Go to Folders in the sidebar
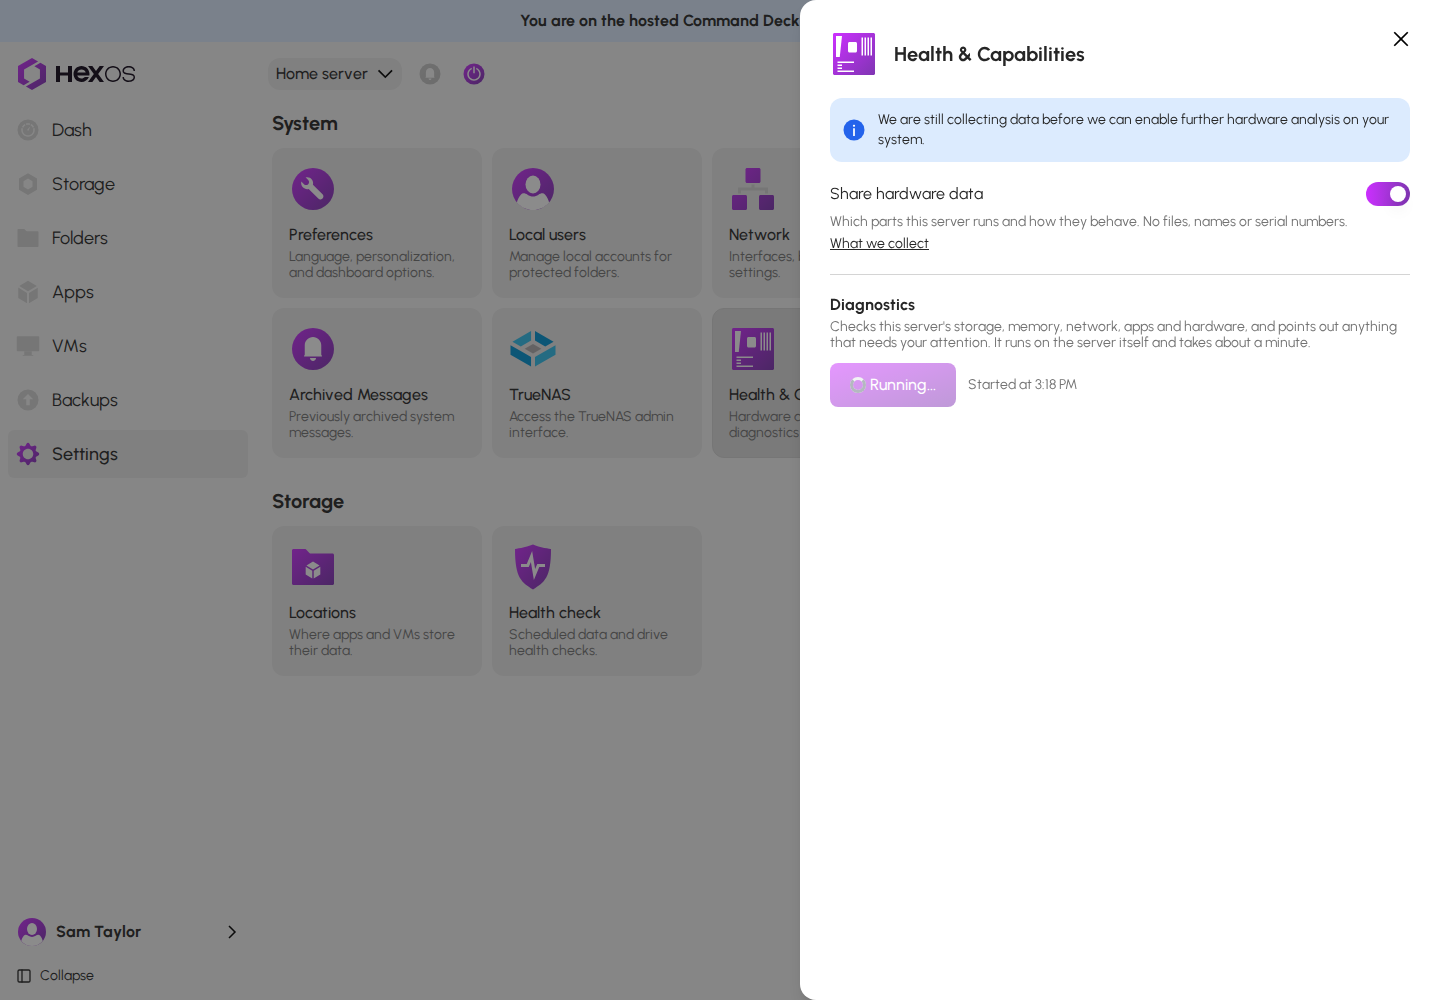This screenshot has height=1000, width=1440. coord(128,238)
